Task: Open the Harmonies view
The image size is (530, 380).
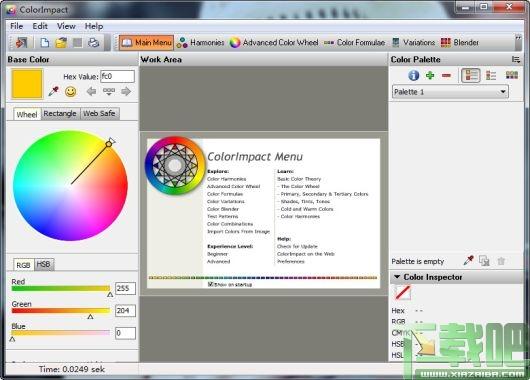Action: [200, 43]
